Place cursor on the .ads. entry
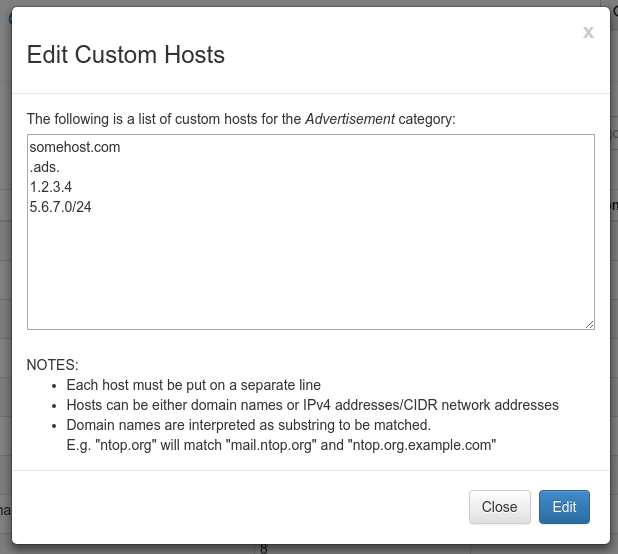 pos(45,167)
